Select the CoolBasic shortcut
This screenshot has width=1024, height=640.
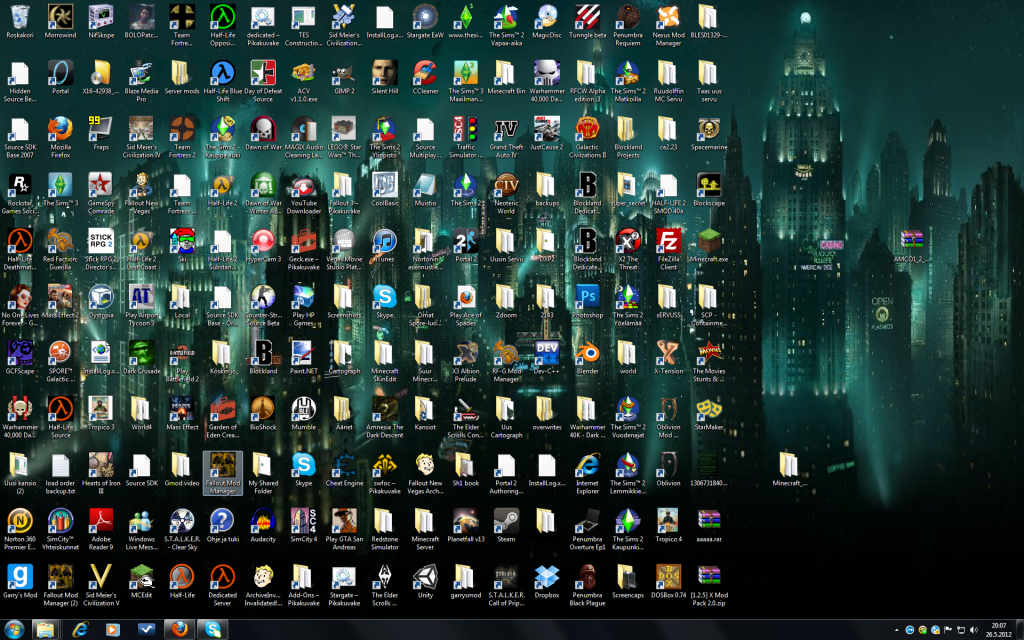click(x=384, y=190)
